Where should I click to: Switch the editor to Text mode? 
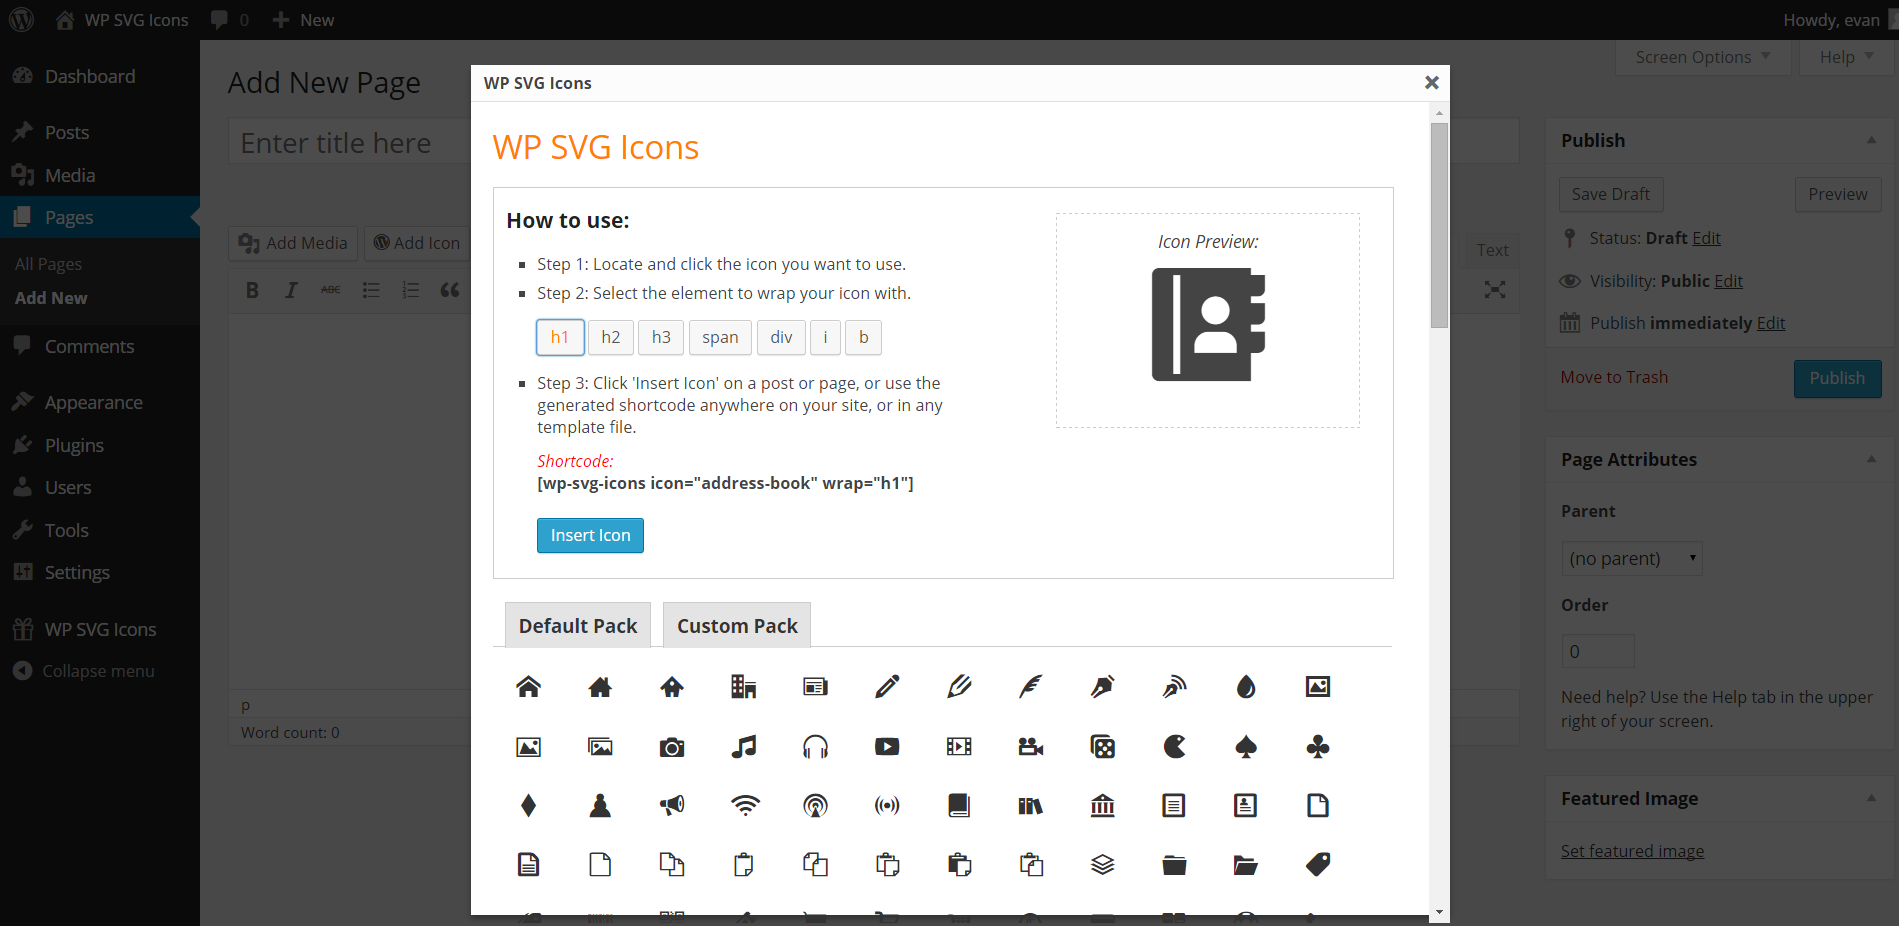pyautogui.click(x=1492, y=249)
